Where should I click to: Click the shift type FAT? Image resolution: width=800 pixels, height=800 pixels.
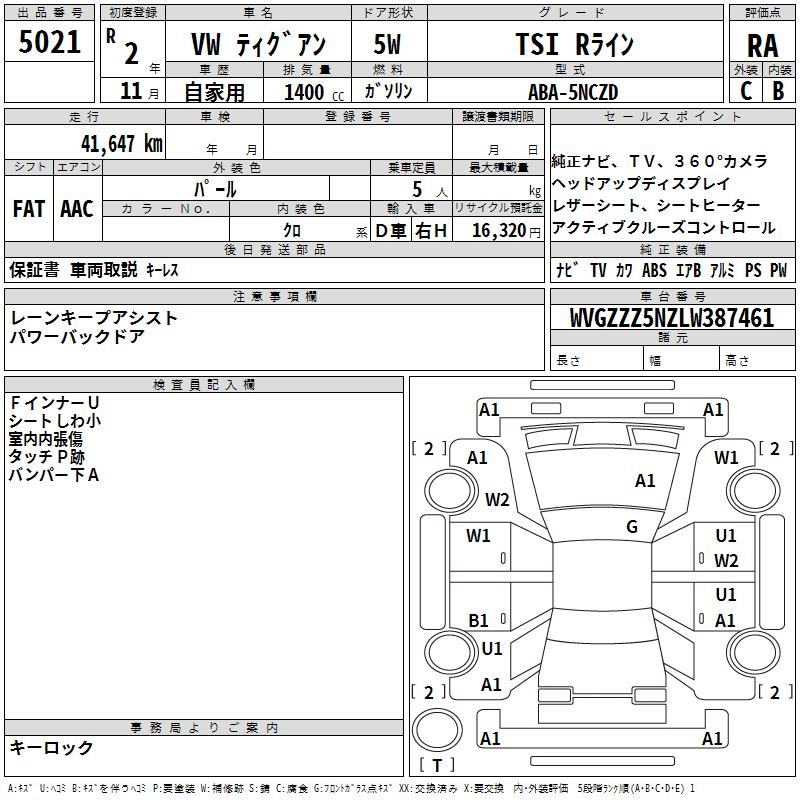[29, 209]
